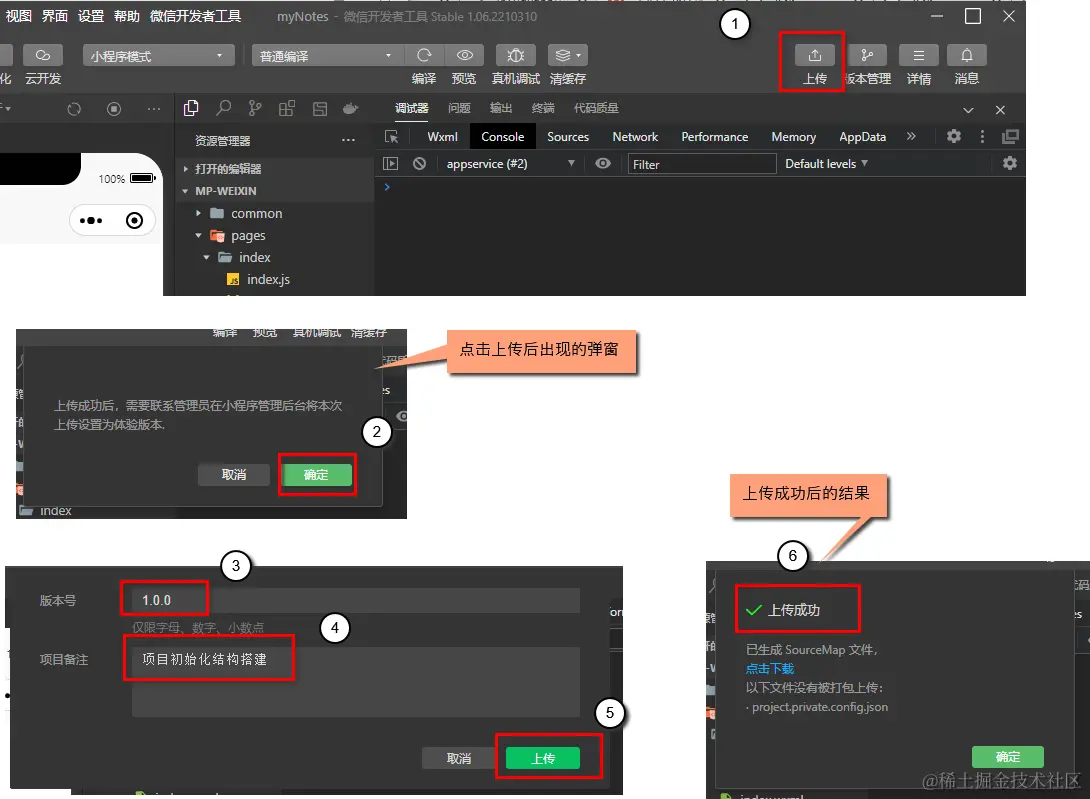This screenshot has height=799, width=1090.
Task: Open 版本管理 version control icon
Action: pyautogui.click(x=866, y=55)
